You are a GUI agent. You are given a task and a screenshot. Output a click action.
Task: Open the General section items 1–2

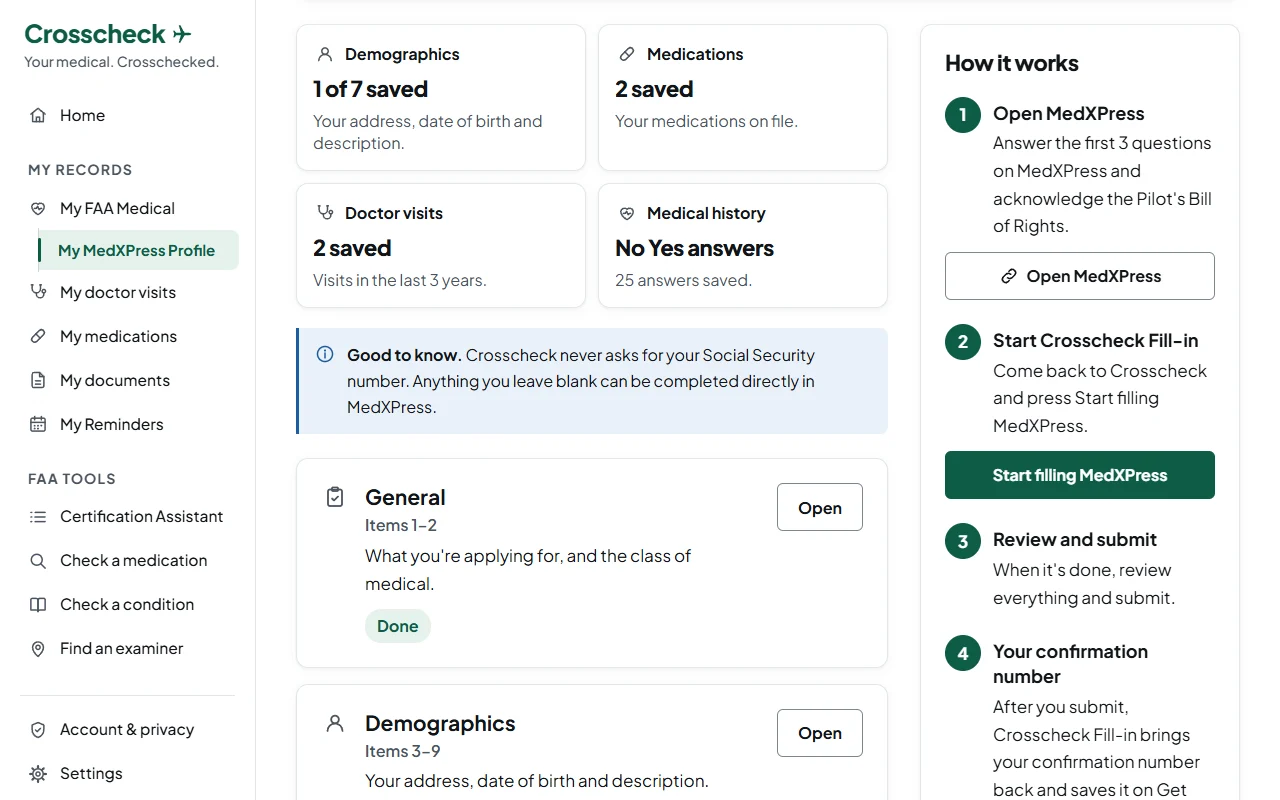click(820, 507)
